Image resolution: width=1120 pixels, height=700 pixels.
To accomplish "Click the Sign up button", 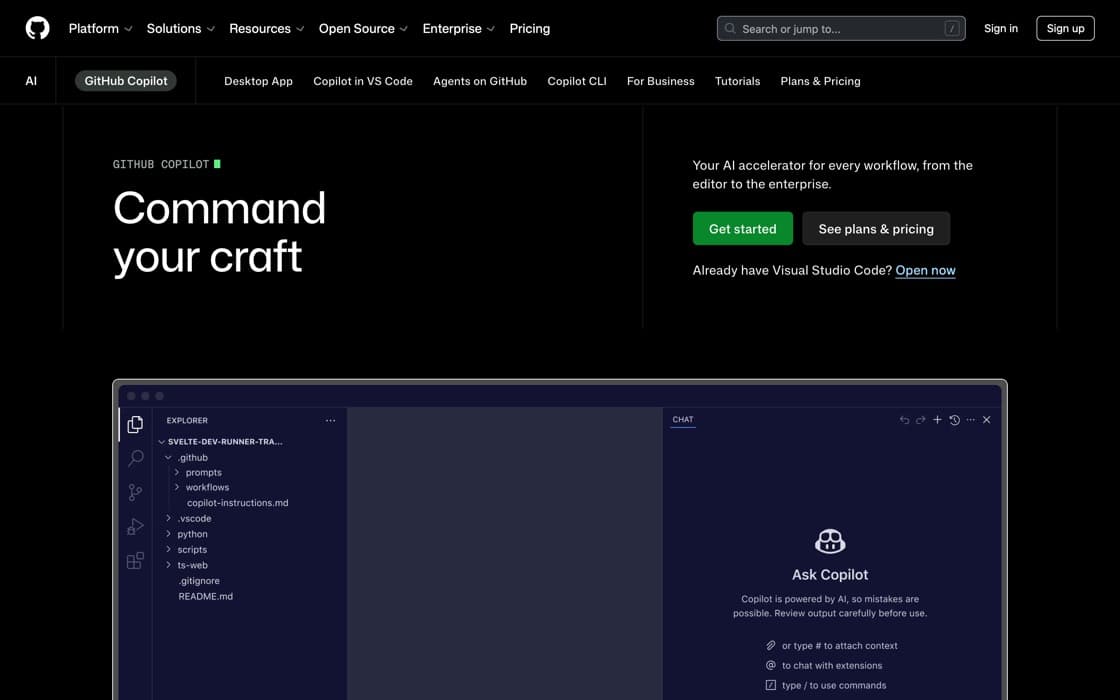I will (1065, 29).
